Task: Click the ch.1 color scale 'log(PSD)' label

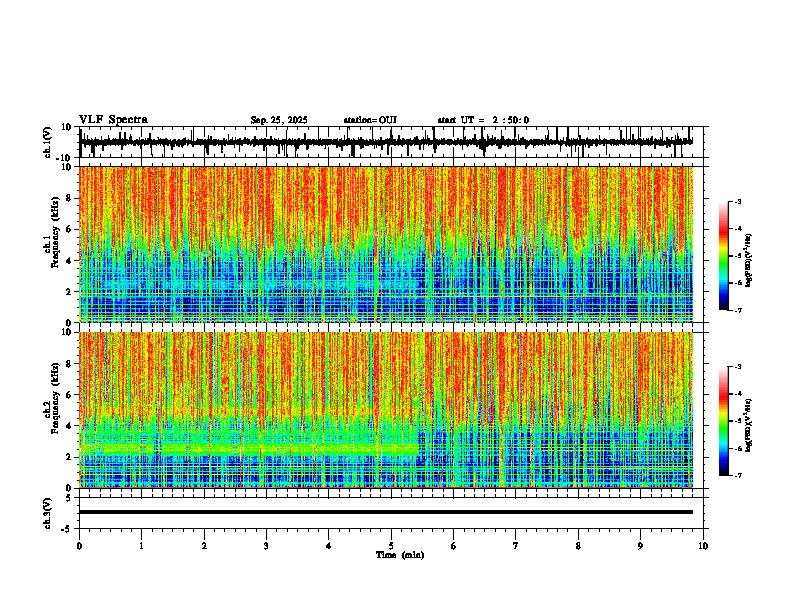Action: pyautogui.click(x=750, y=260)
